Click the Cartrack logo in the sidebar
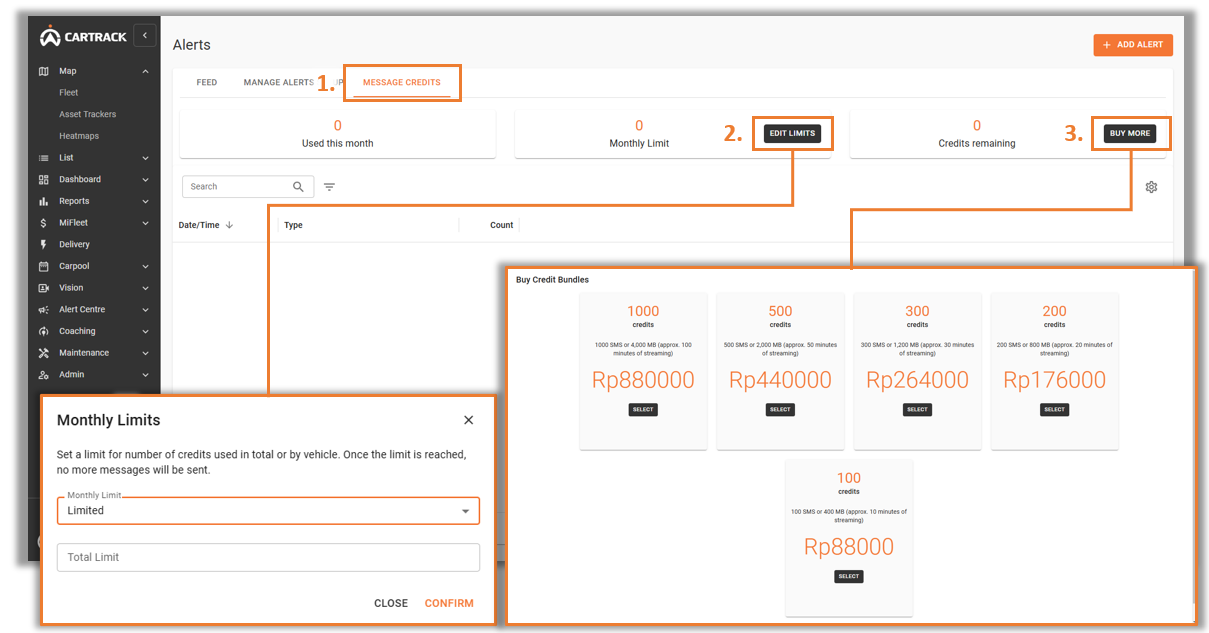 (83, 36)
